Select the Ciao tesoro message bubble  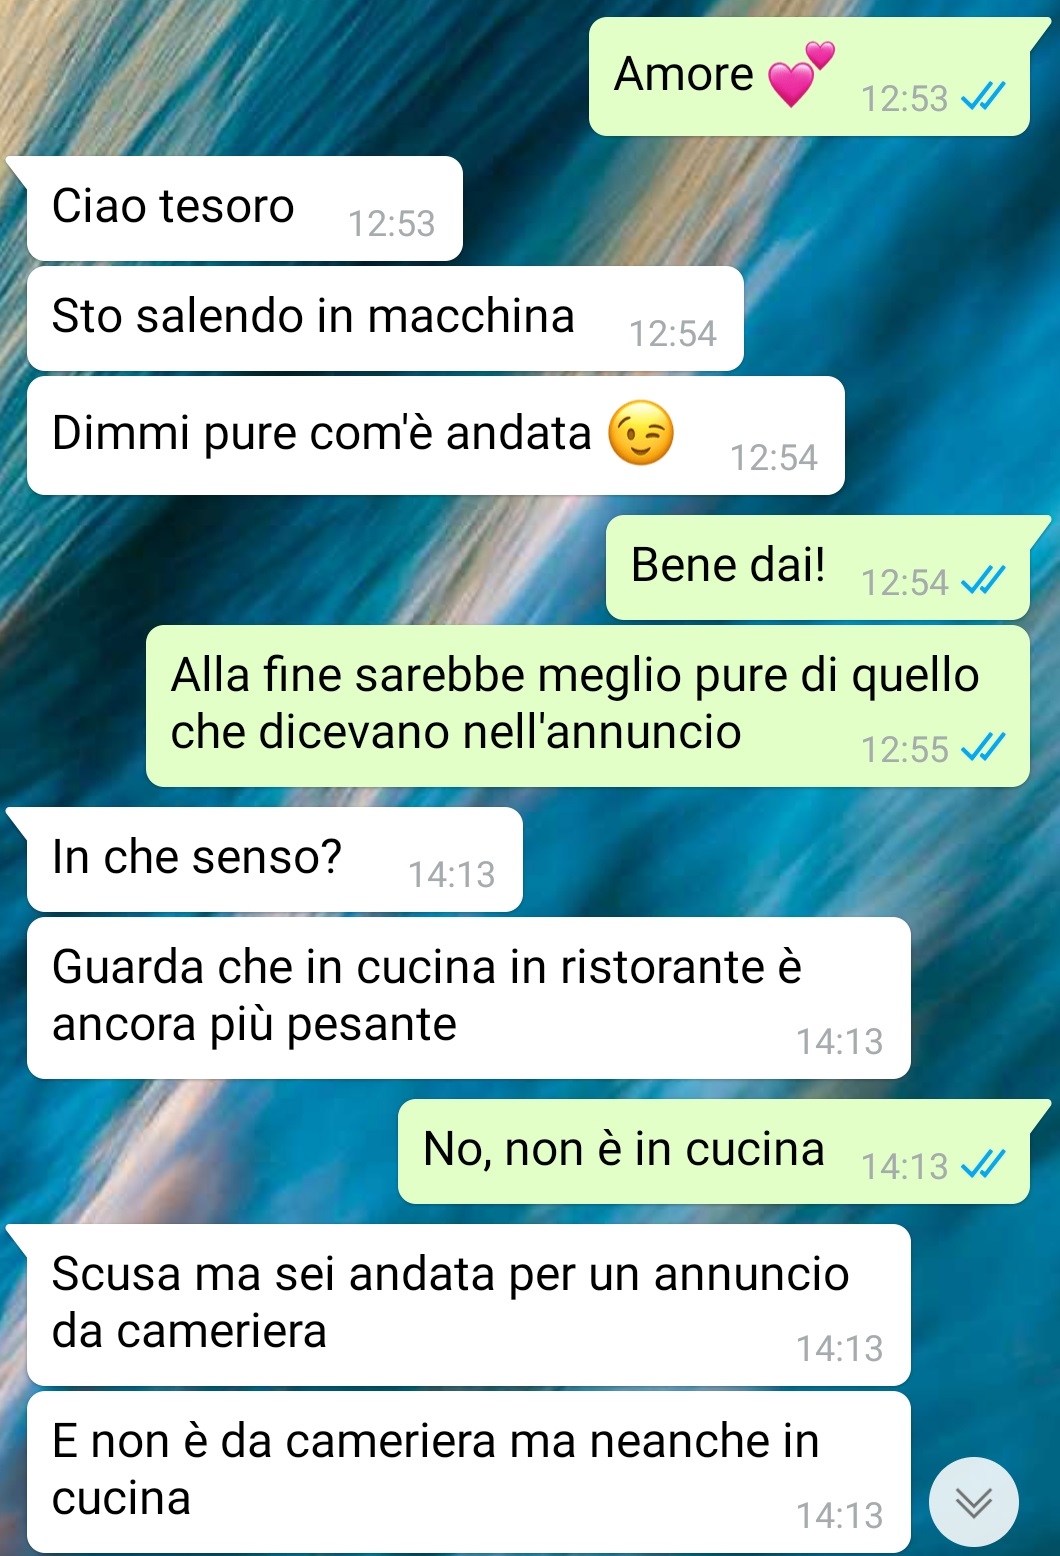[245, 209]
